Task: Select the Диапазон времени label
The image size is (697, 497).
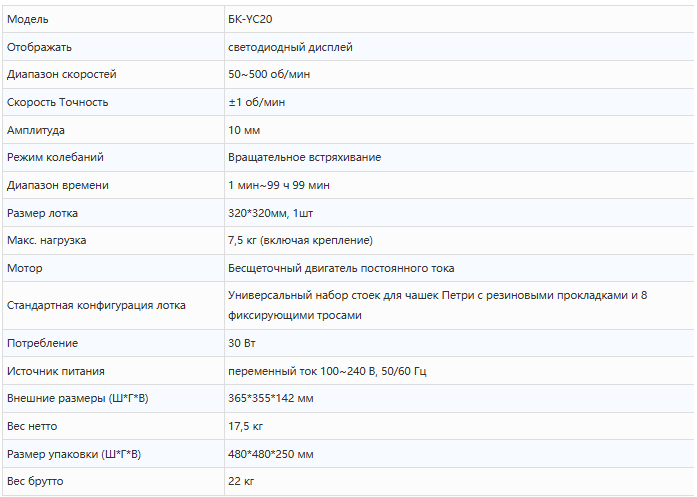Action: [x=58, y=185]
